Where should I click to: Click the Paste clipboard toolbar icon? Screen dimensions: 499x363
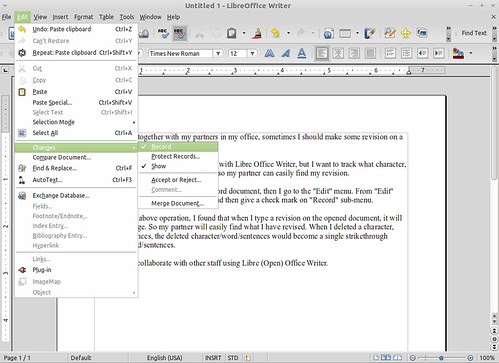click(232, 33)
